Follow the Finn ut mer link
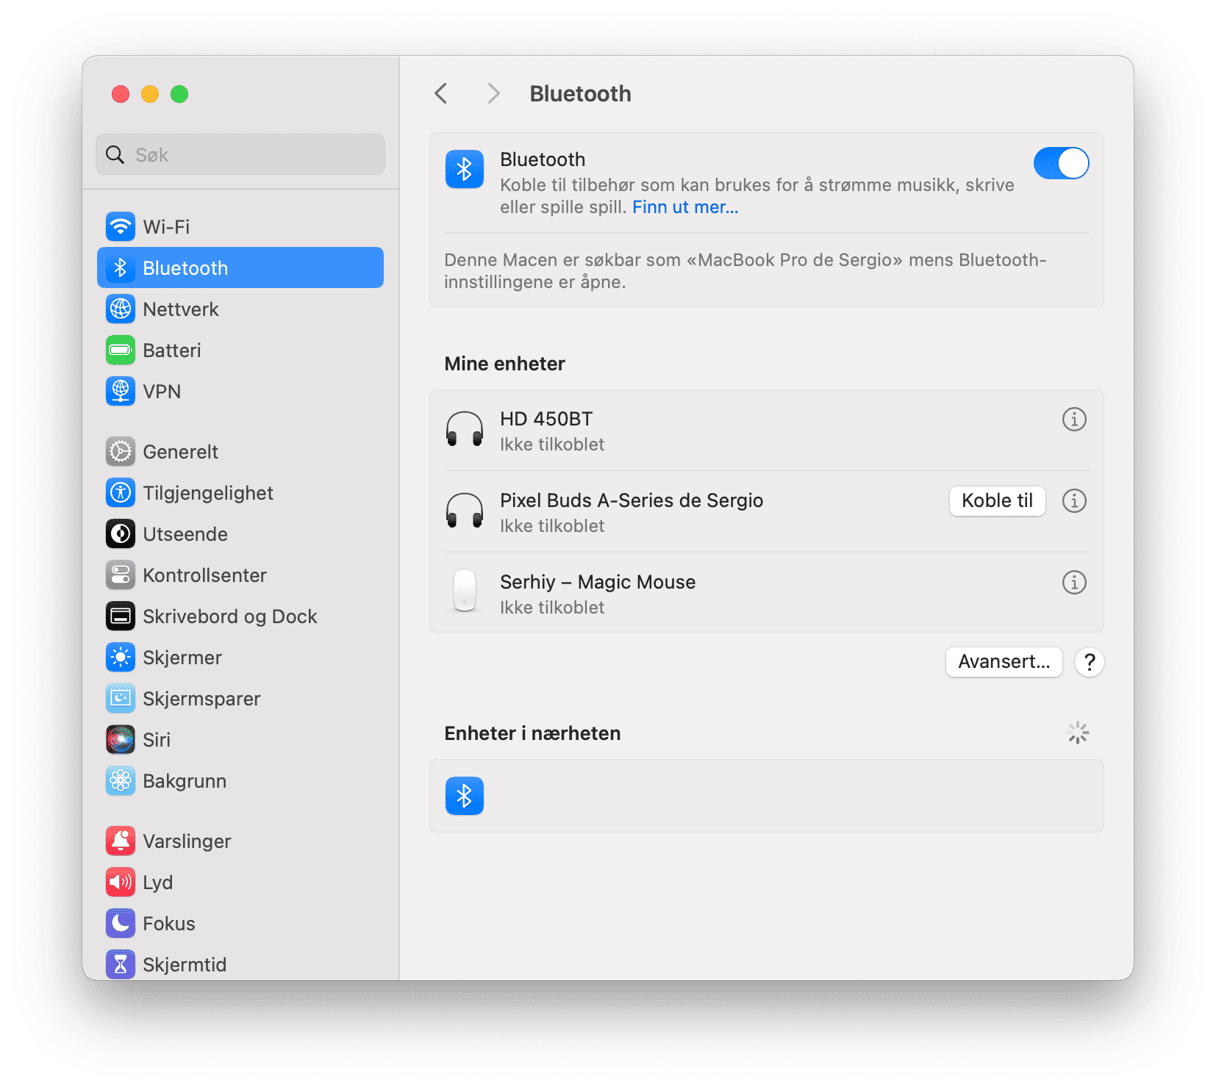 click(x=685, y=208)
